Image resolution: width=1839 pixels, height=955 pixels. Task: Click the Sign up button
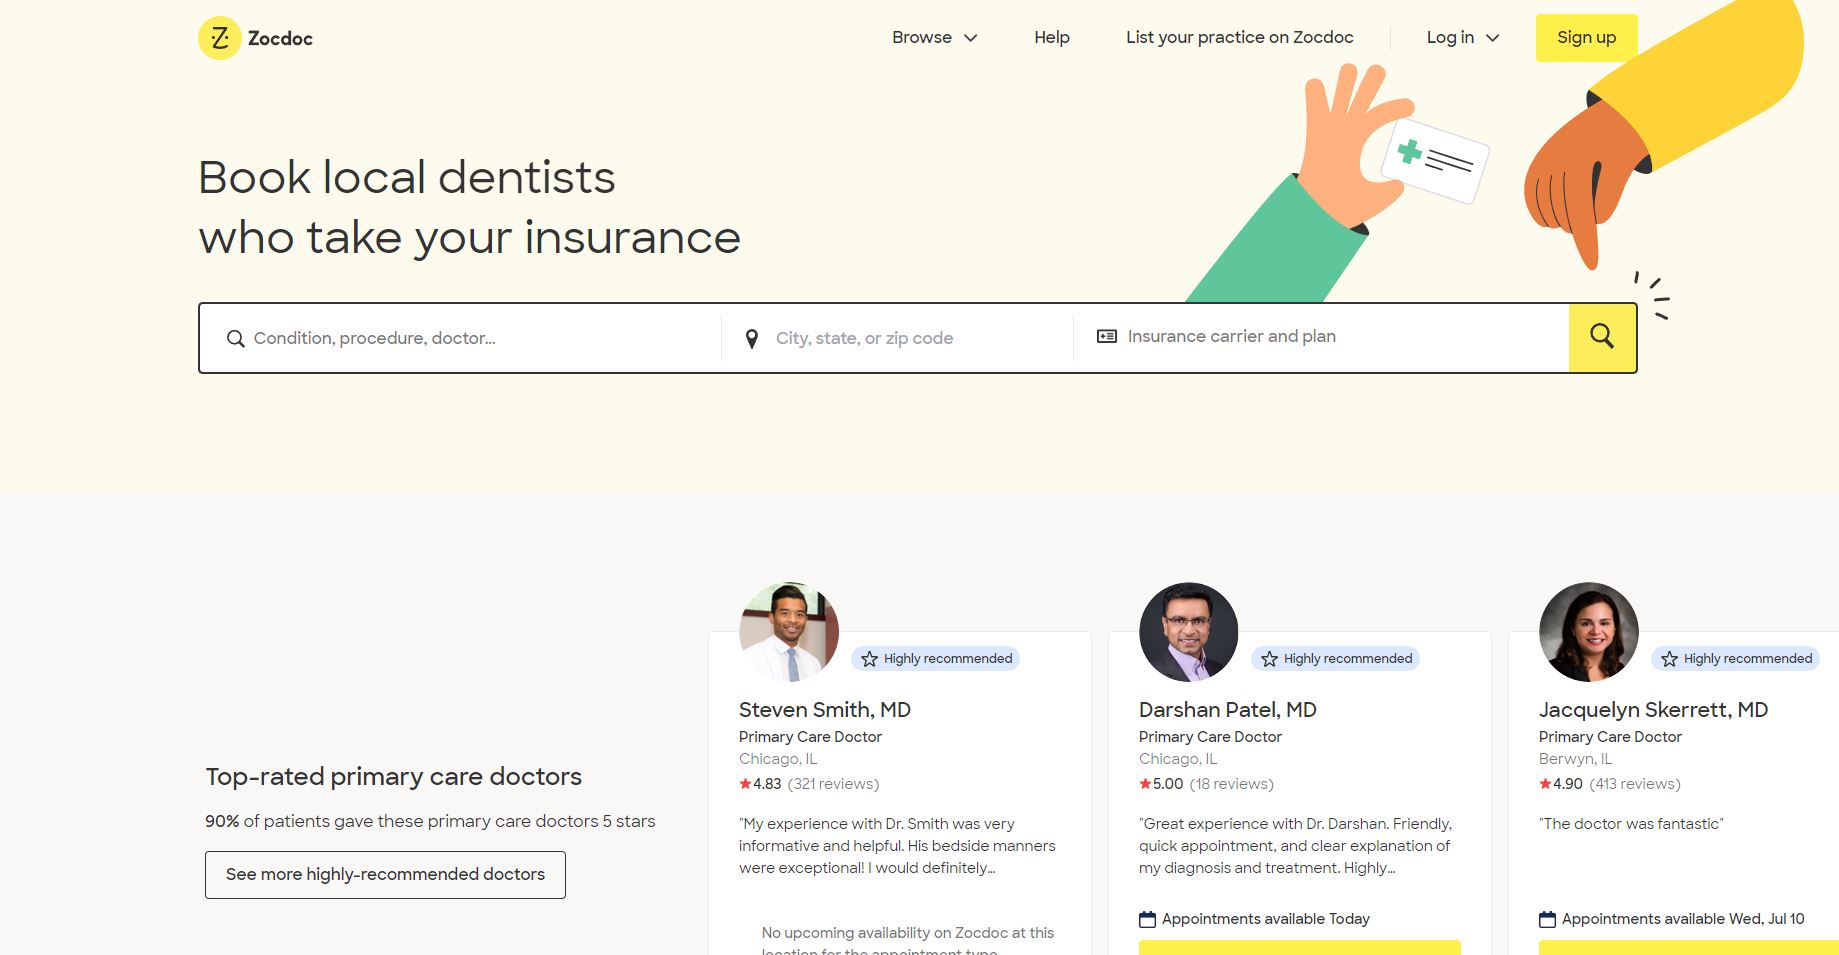coord(1586,38)
